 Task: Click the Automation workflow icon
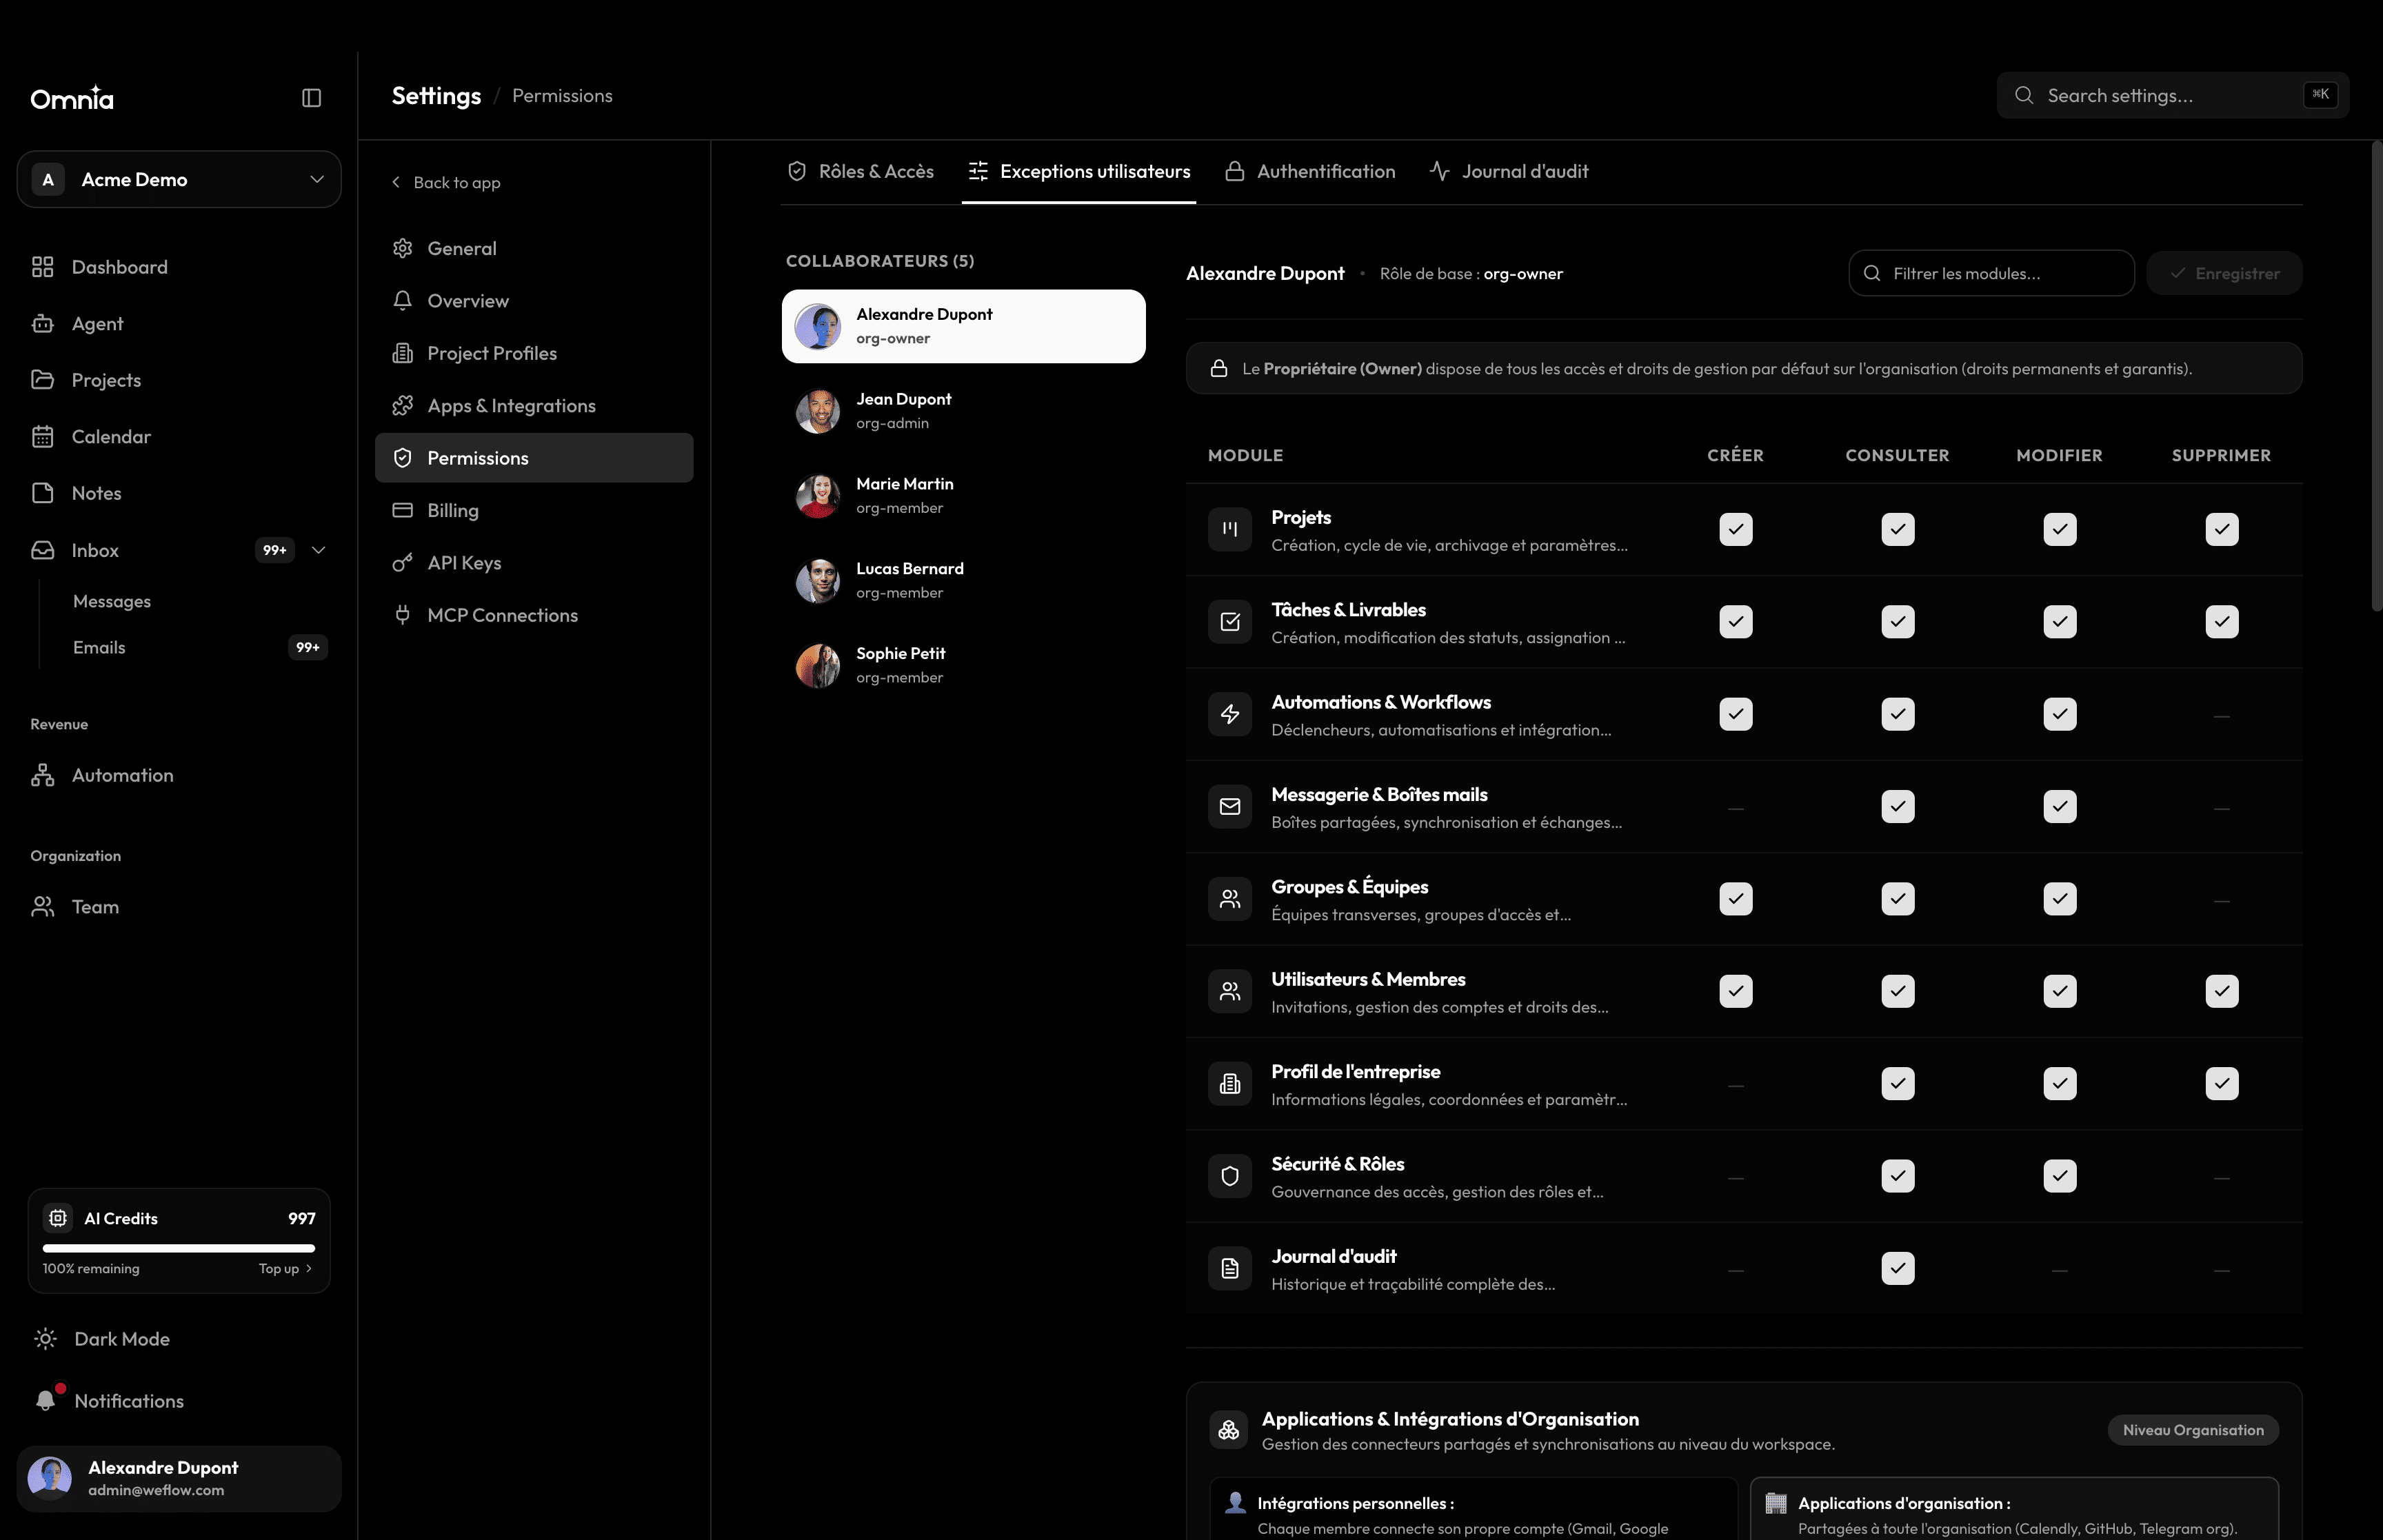coord(42,775)
